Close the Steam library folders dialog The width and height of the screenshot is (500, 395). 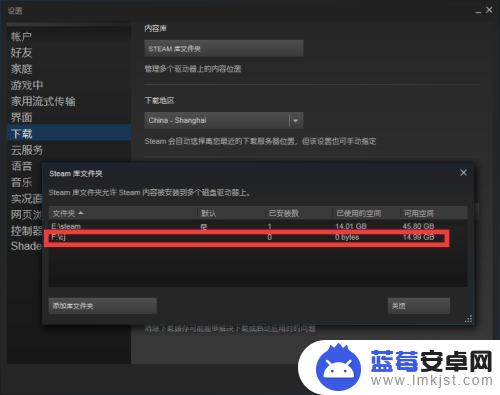click(463, 173)
